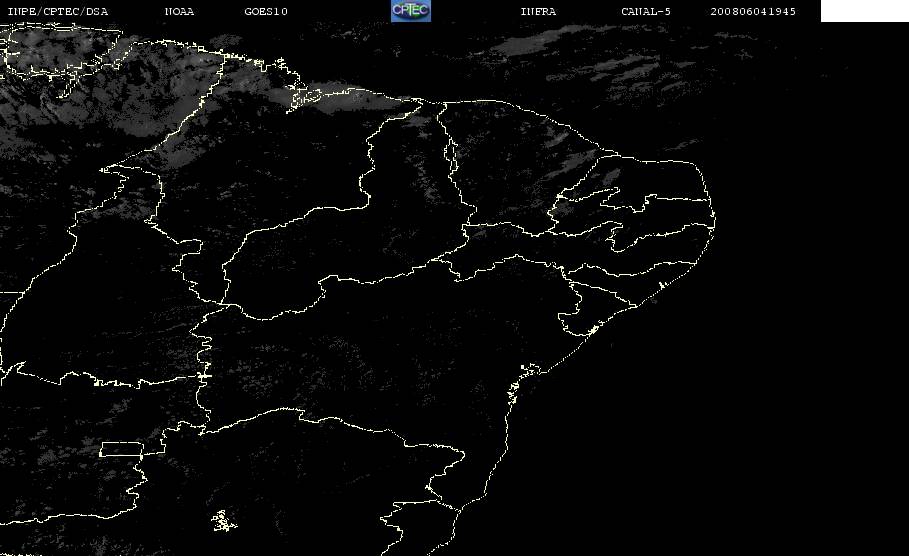This screenshot has height=556, width=909.
Task: Select the 200806041945 timestamp text
Action: pos(753,12)
